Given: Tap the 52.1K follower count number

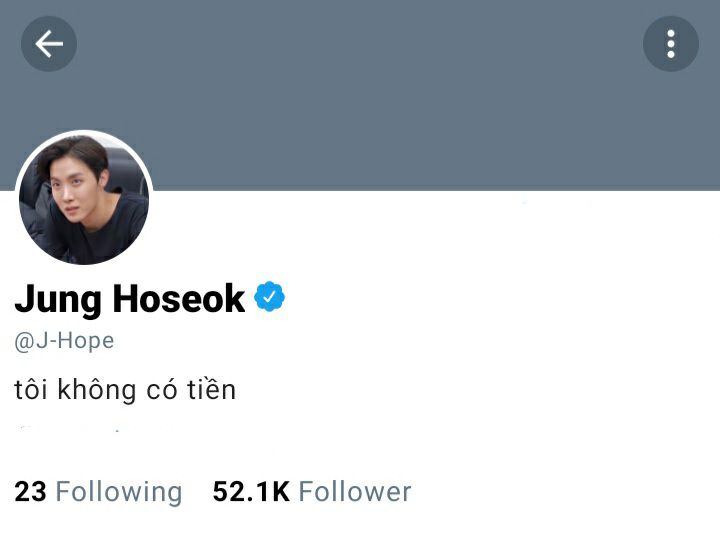Looking at the screenshot, I should point(251,492).
